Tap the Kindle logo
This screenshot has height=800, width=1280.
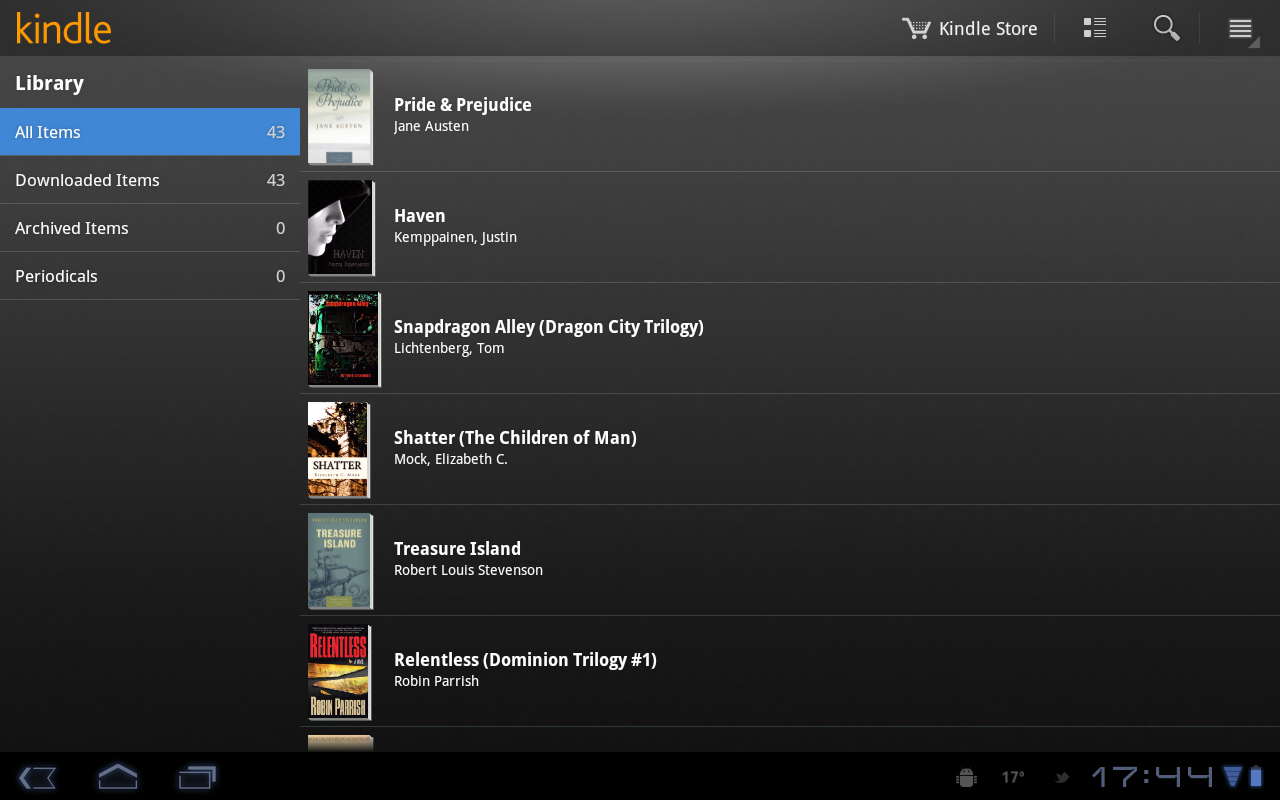click(x=63, y=28)
